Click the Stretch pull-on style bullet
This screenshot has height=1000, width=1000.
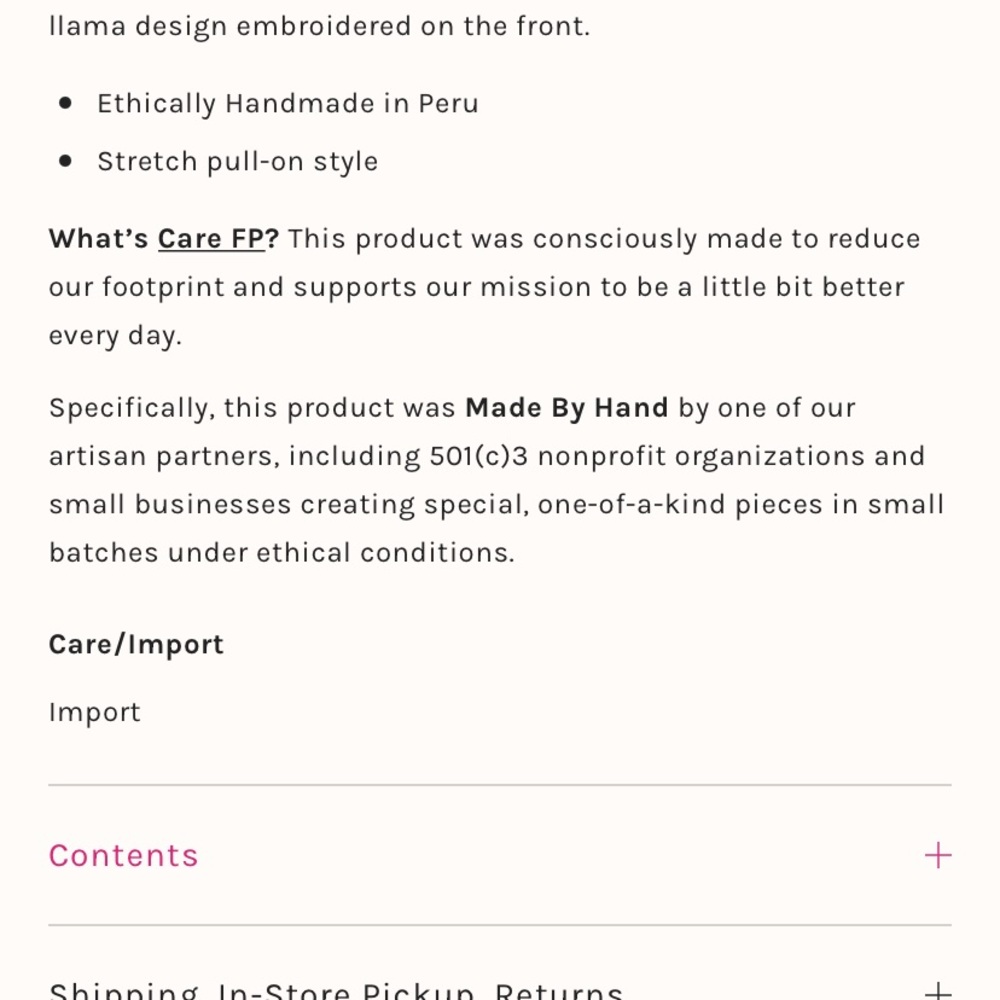pos(237,161)
